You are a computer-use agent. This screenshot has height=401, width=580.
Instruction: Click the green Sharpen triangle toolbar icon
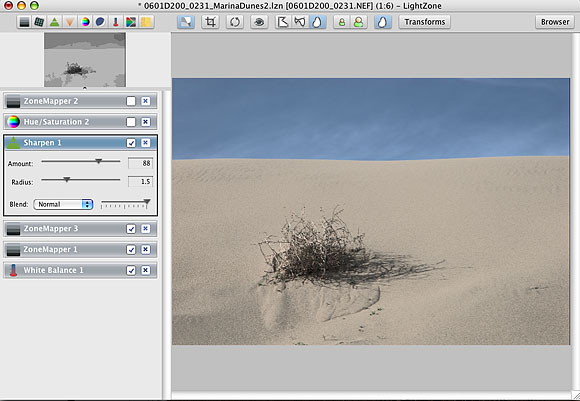coord(55,22)
